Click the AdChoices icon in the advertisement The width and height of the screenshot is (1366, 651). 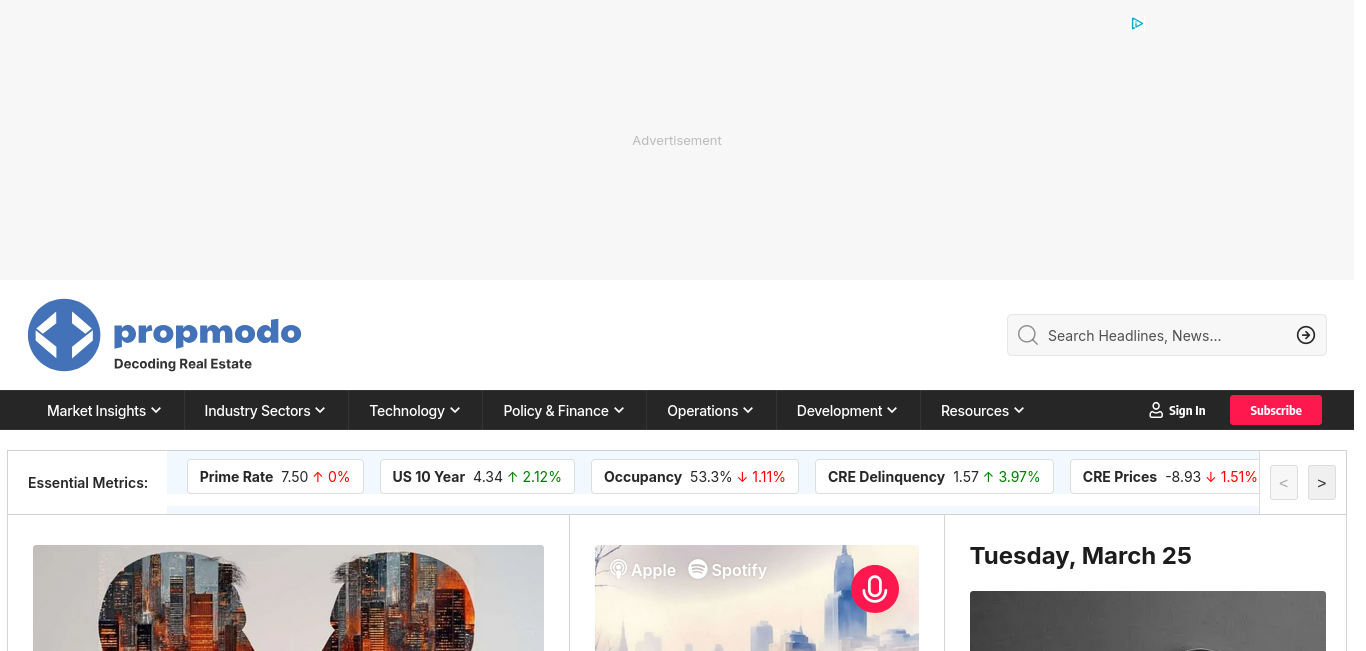coord(1137,24)
